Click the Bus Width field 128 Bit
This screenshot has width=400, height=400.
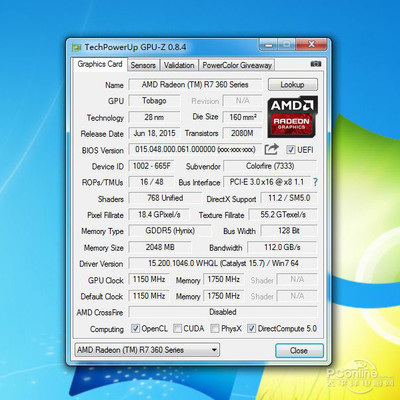(289, 231)
